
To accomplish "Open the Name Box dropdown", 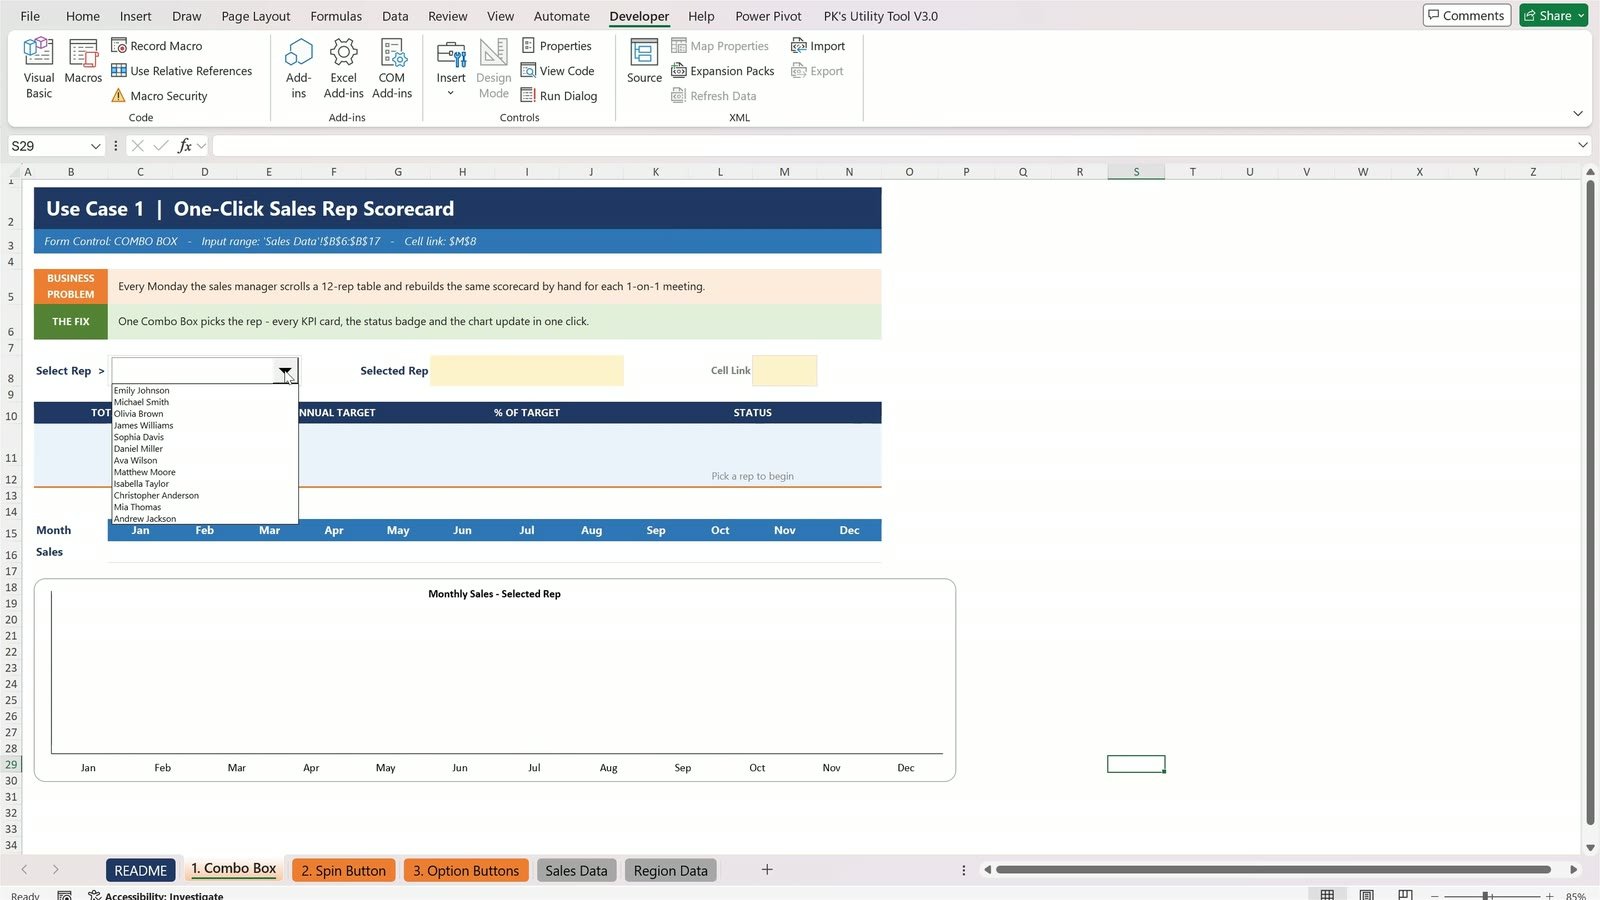I will pos(96,146).
